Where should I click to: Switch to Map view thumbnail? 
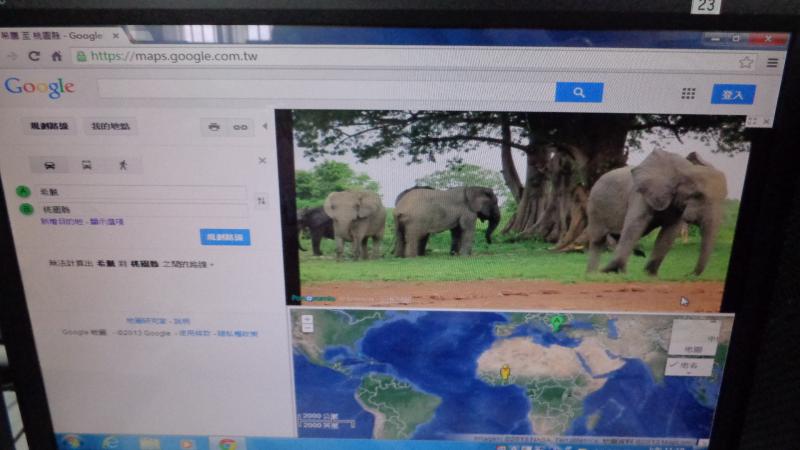pyautogui.click(x=695, y=337)
